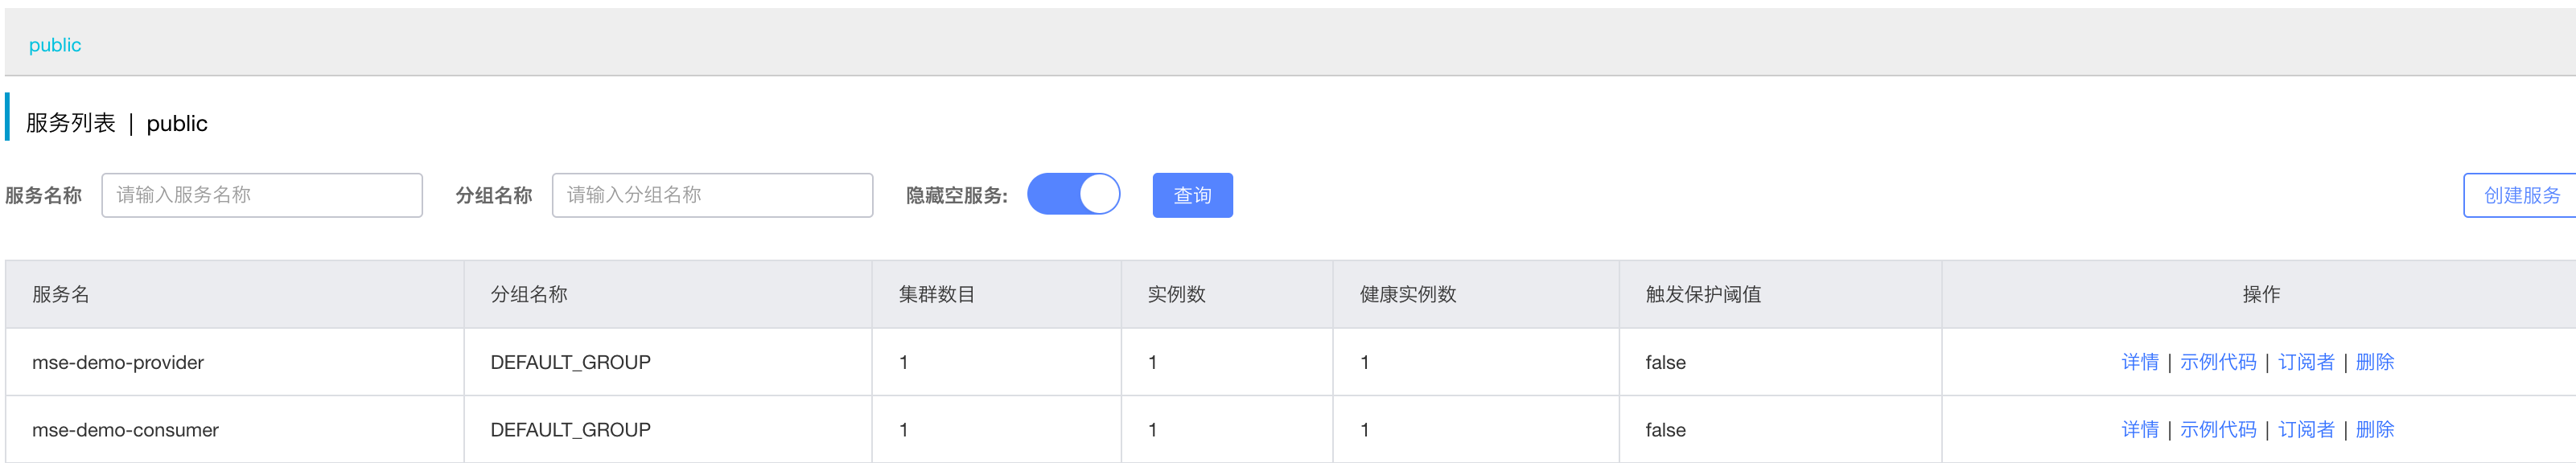This screenshot has height=463, width=2576.
Task: Open 详情 for mse-demo-provider
Action: 2139,362
